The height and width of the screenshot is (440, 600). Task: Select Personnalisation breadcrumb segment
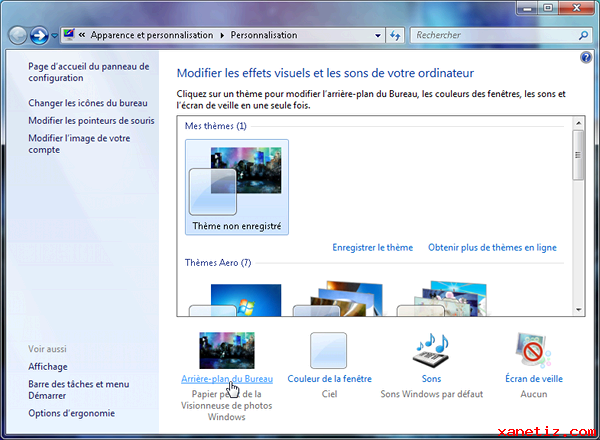pos(264,35)
